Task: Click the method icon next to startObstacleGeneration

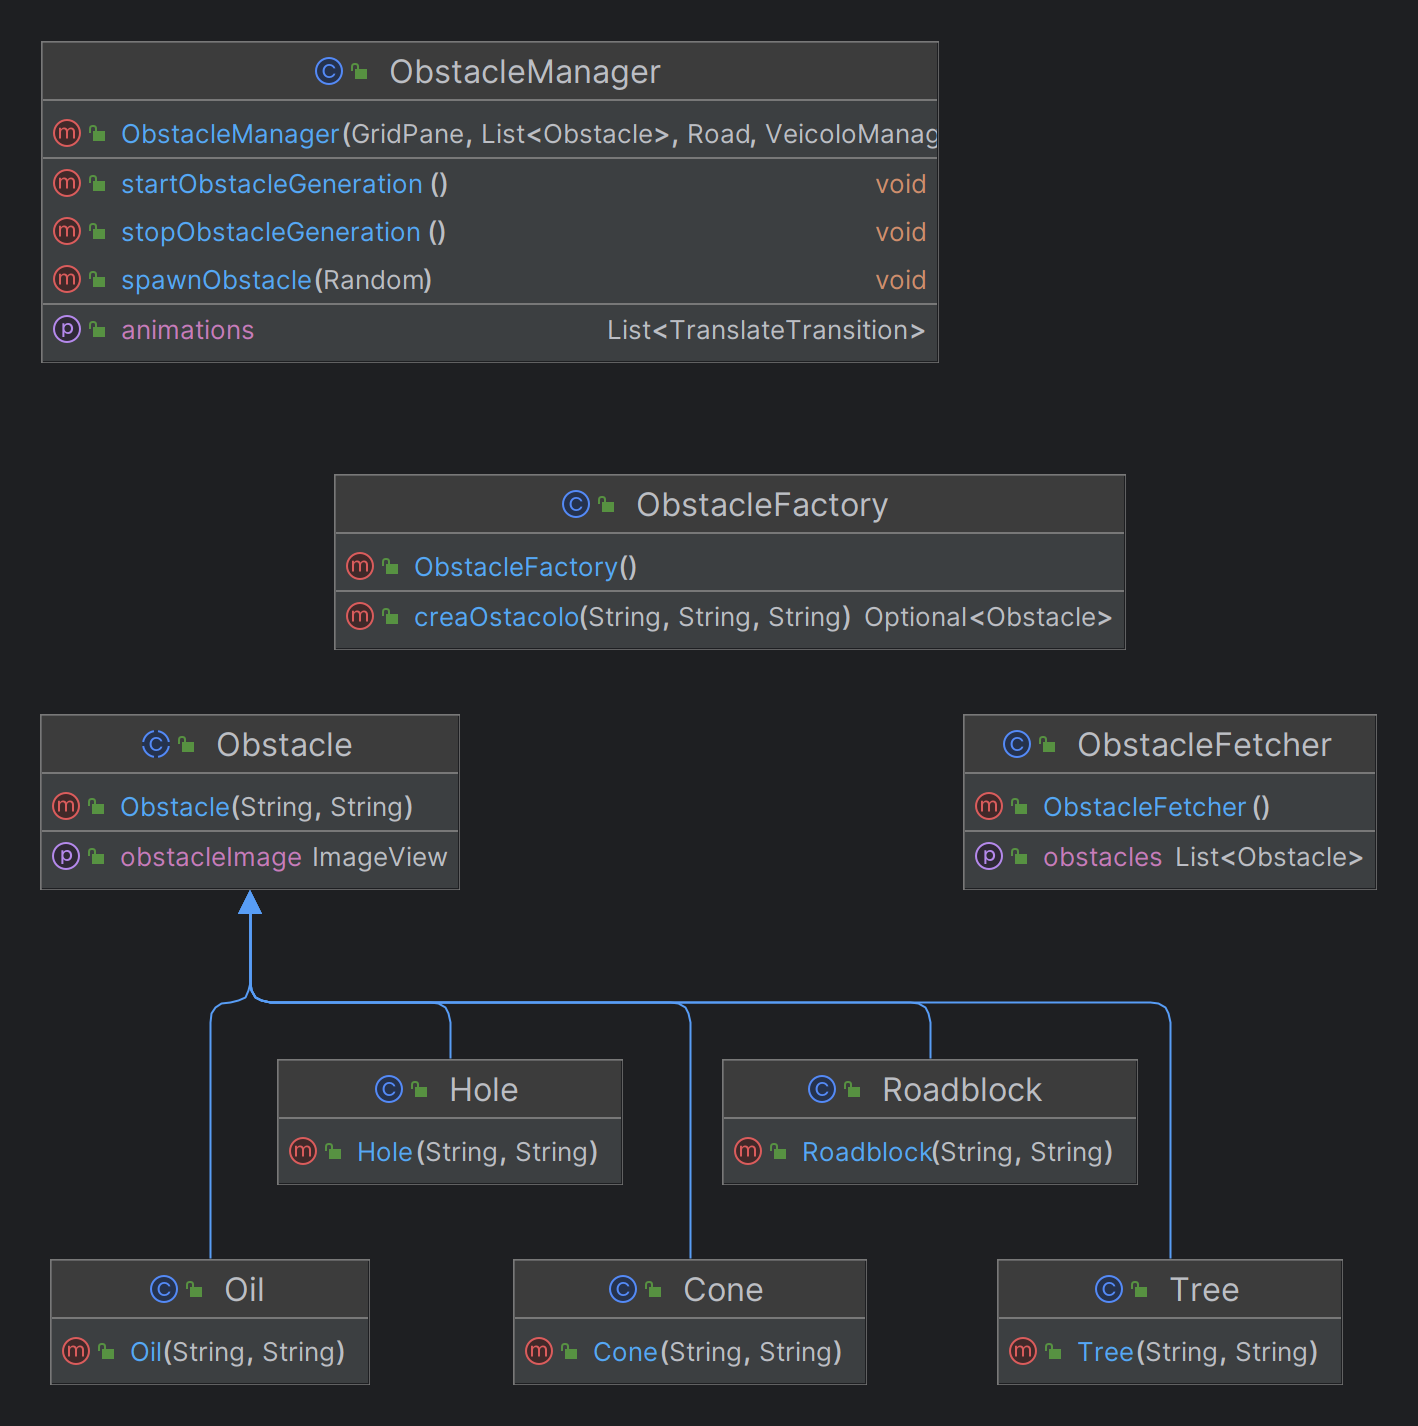Action: [67, 183]
